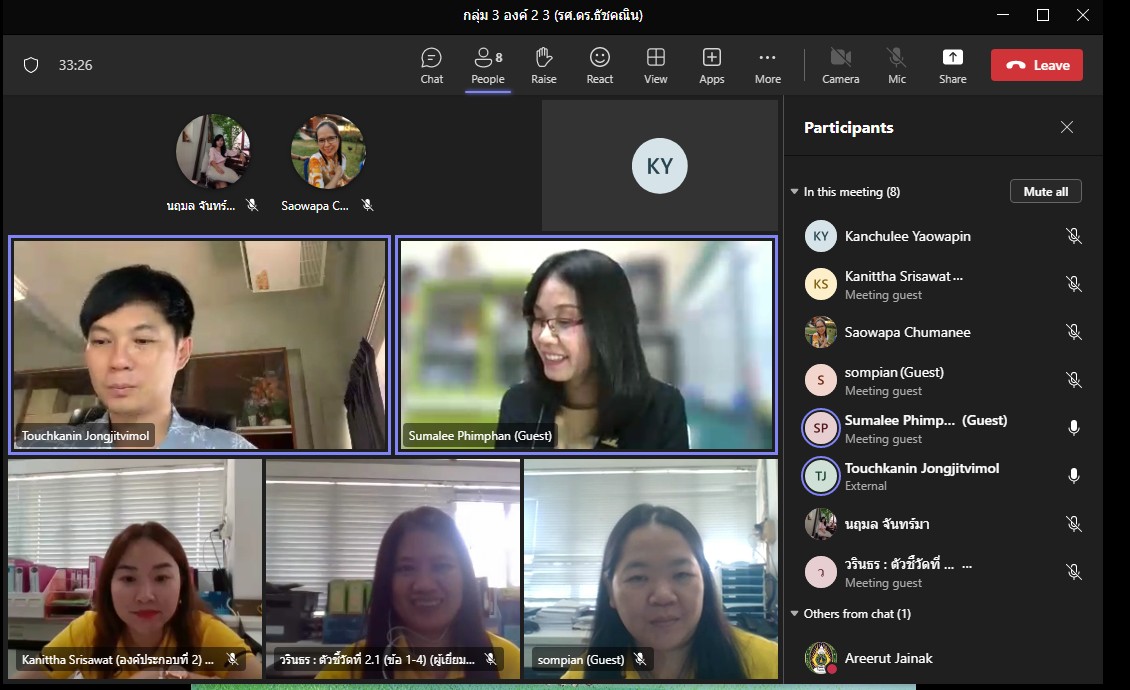Open the More options menu
The width and height of the screenshot is (1130, 690).
click(x=767, y=65)
